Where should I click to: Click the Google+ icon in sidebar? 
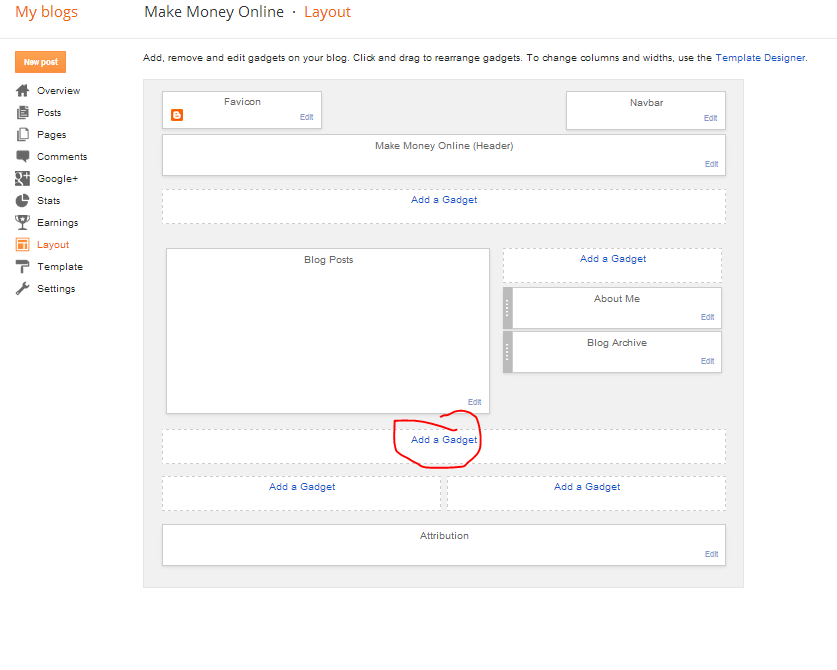point(22,179)
